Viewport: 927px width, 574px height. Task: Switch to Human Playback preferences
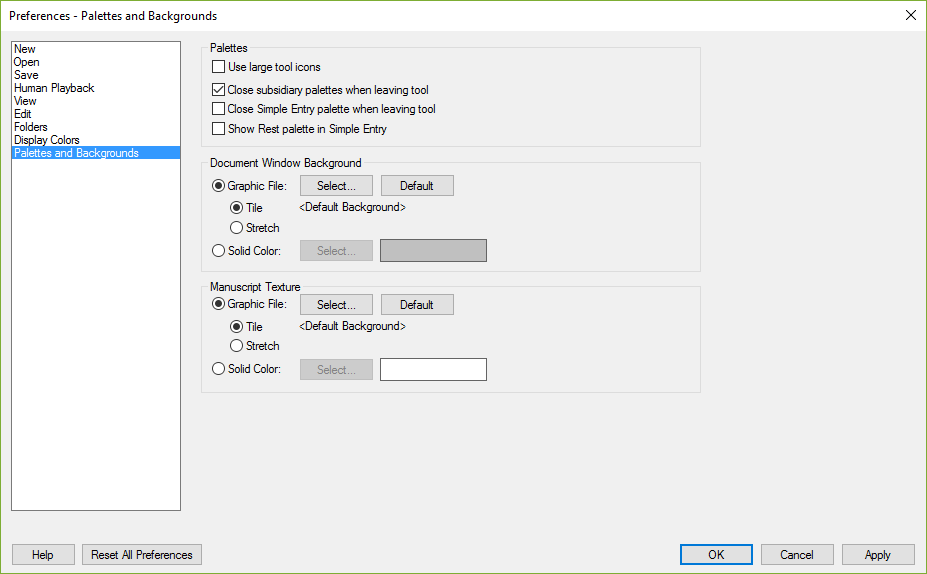pyautogui.click(x=96, y=88)
